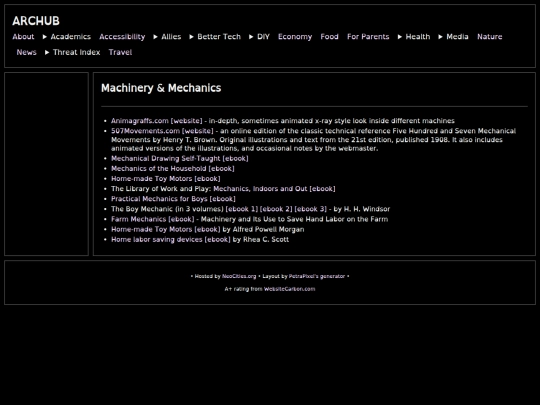Expand the Media menu
The width and height of the screenshot is (540, 405).
coord(453,37)
